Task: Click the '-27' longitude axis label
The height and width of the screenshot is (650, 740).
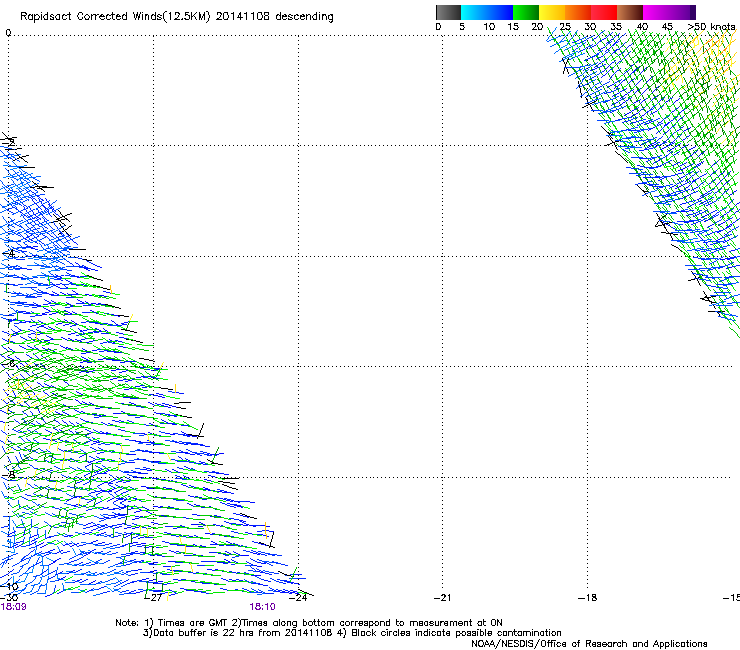Action: (x=154, y=598)
